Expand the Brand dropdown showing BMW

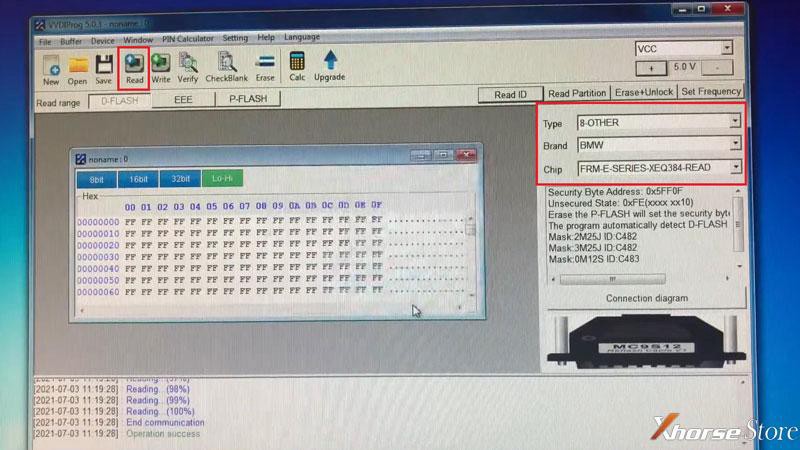(x=735, y=144)
